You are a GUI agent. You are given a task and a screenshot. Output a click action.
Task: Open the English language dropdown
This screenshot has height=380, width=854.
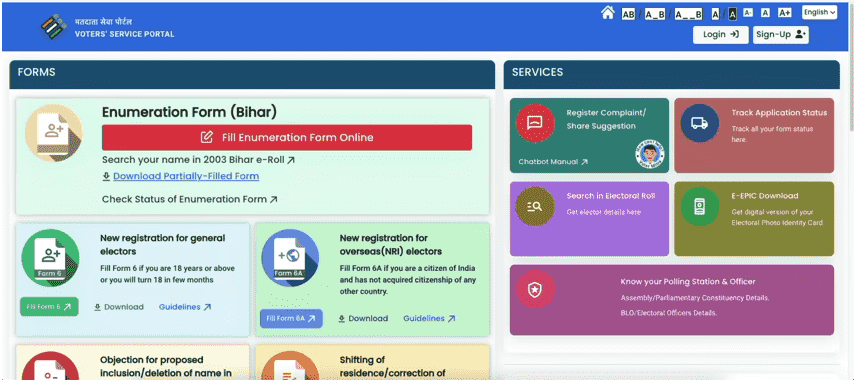819,12
